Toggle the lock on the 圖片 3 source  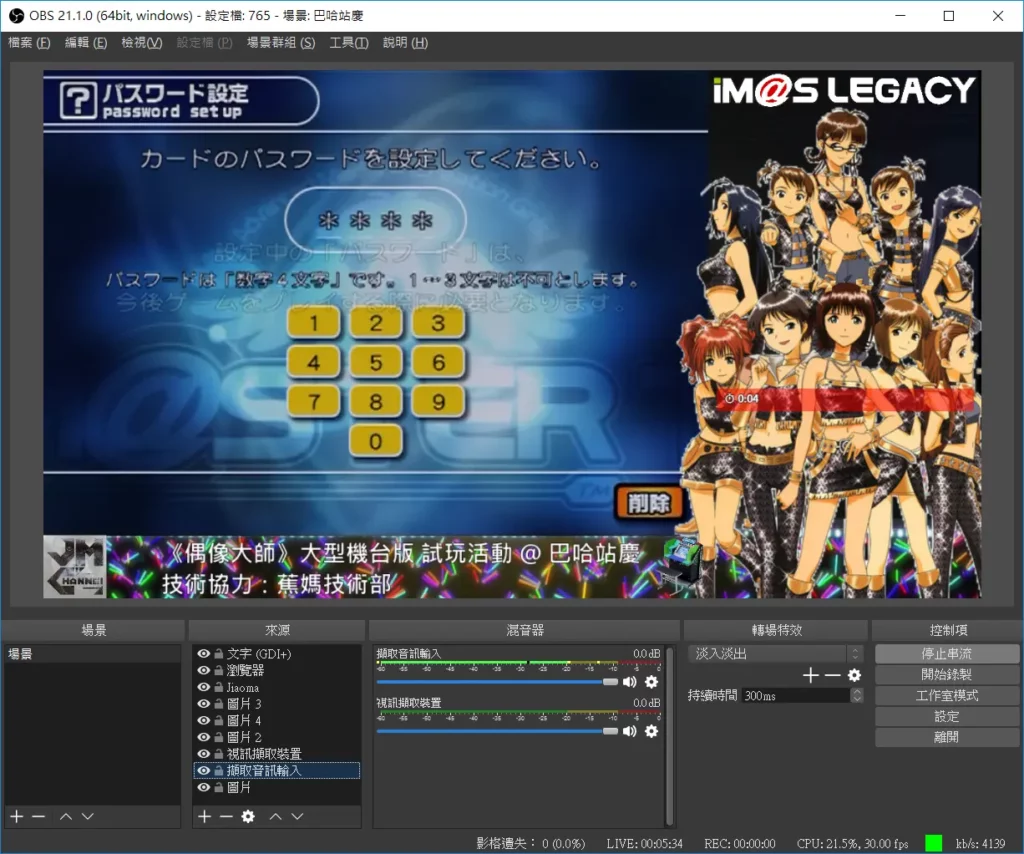(x=219, y=704)
